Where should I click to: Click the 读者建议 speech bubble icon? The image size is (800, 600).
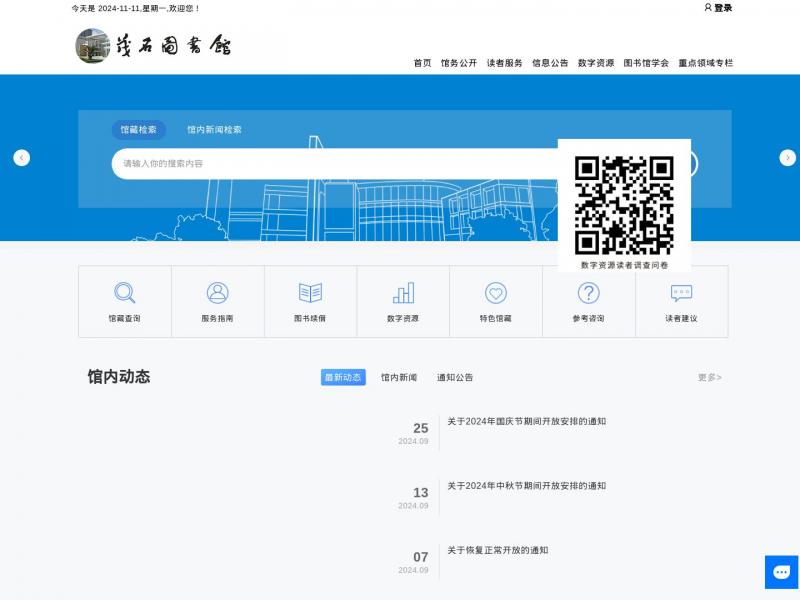pos(681,293)
